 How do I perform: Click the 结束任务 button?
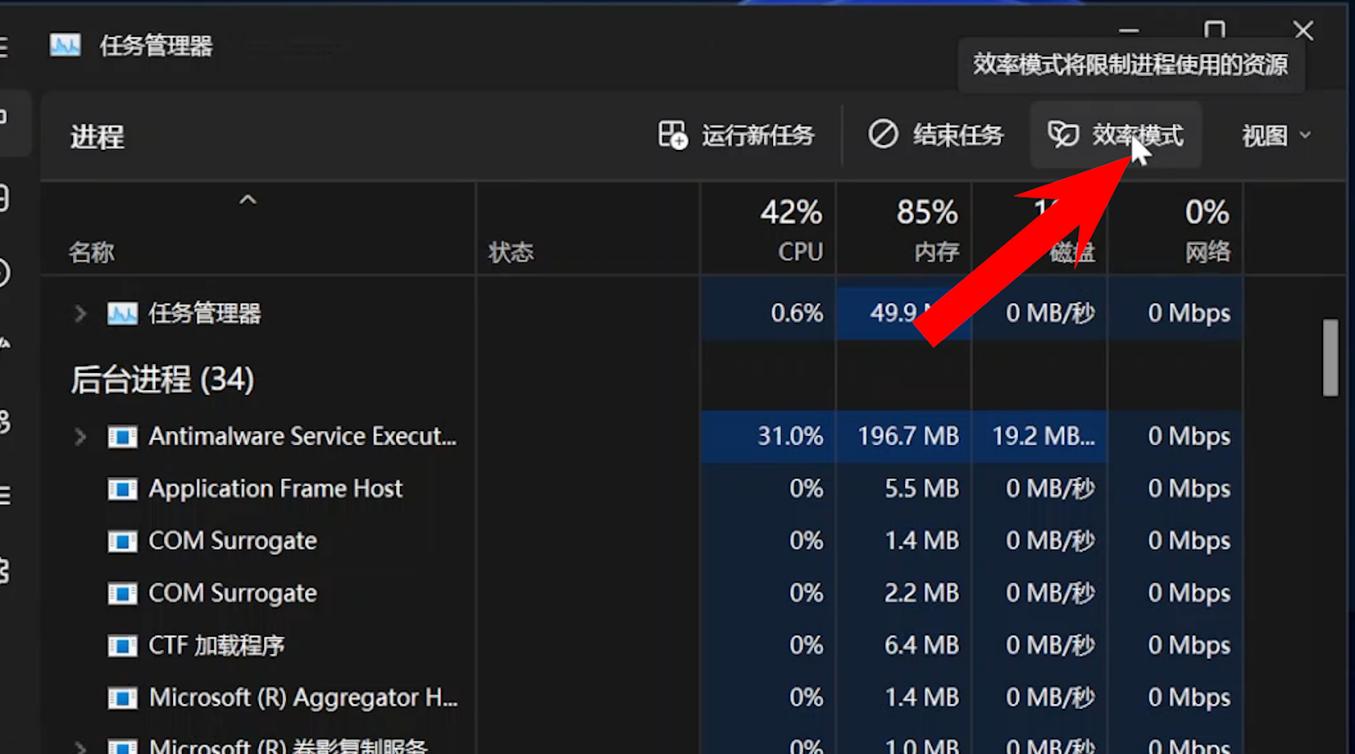coord(936,134)
